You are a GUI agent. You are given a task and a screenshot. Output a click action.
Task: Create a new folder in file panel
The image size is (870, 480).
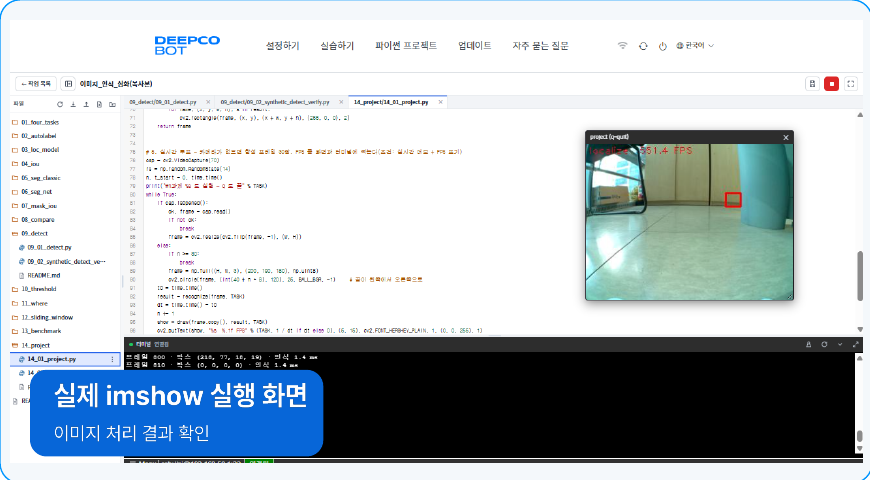pos(113,104)
